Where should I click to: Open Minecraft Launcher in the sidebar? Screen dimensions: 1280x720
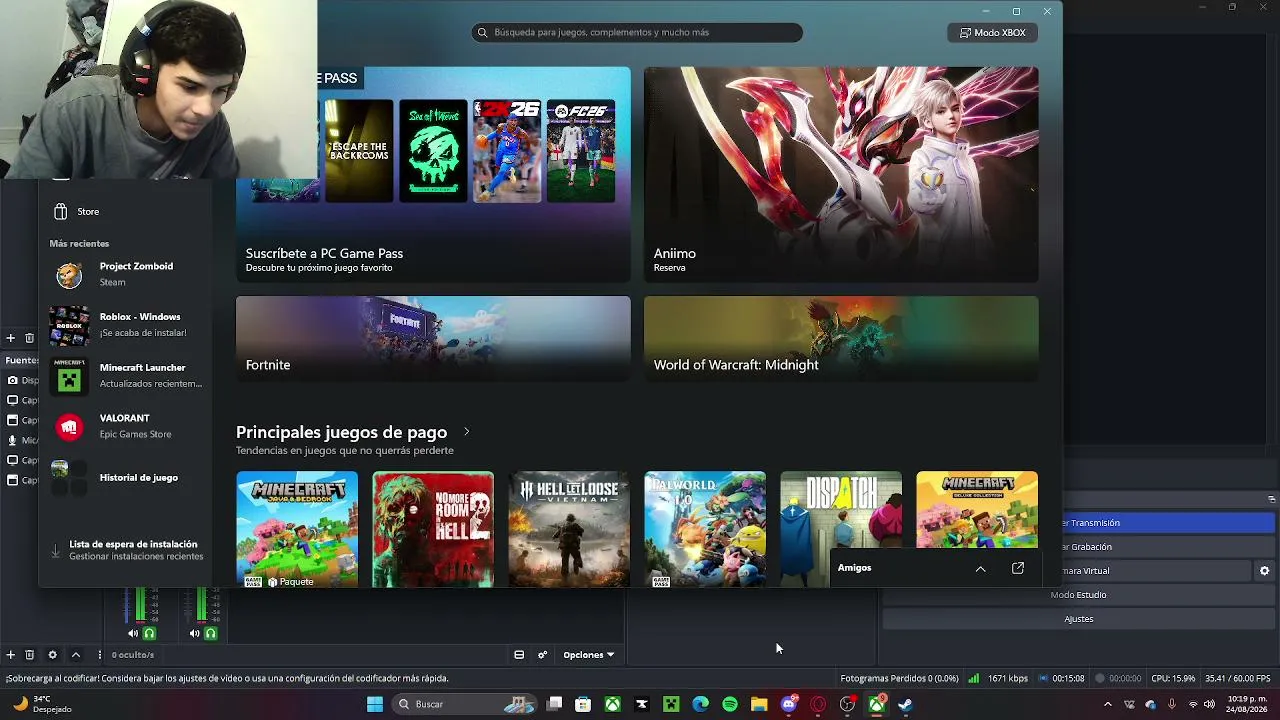(x=125, y=376)
